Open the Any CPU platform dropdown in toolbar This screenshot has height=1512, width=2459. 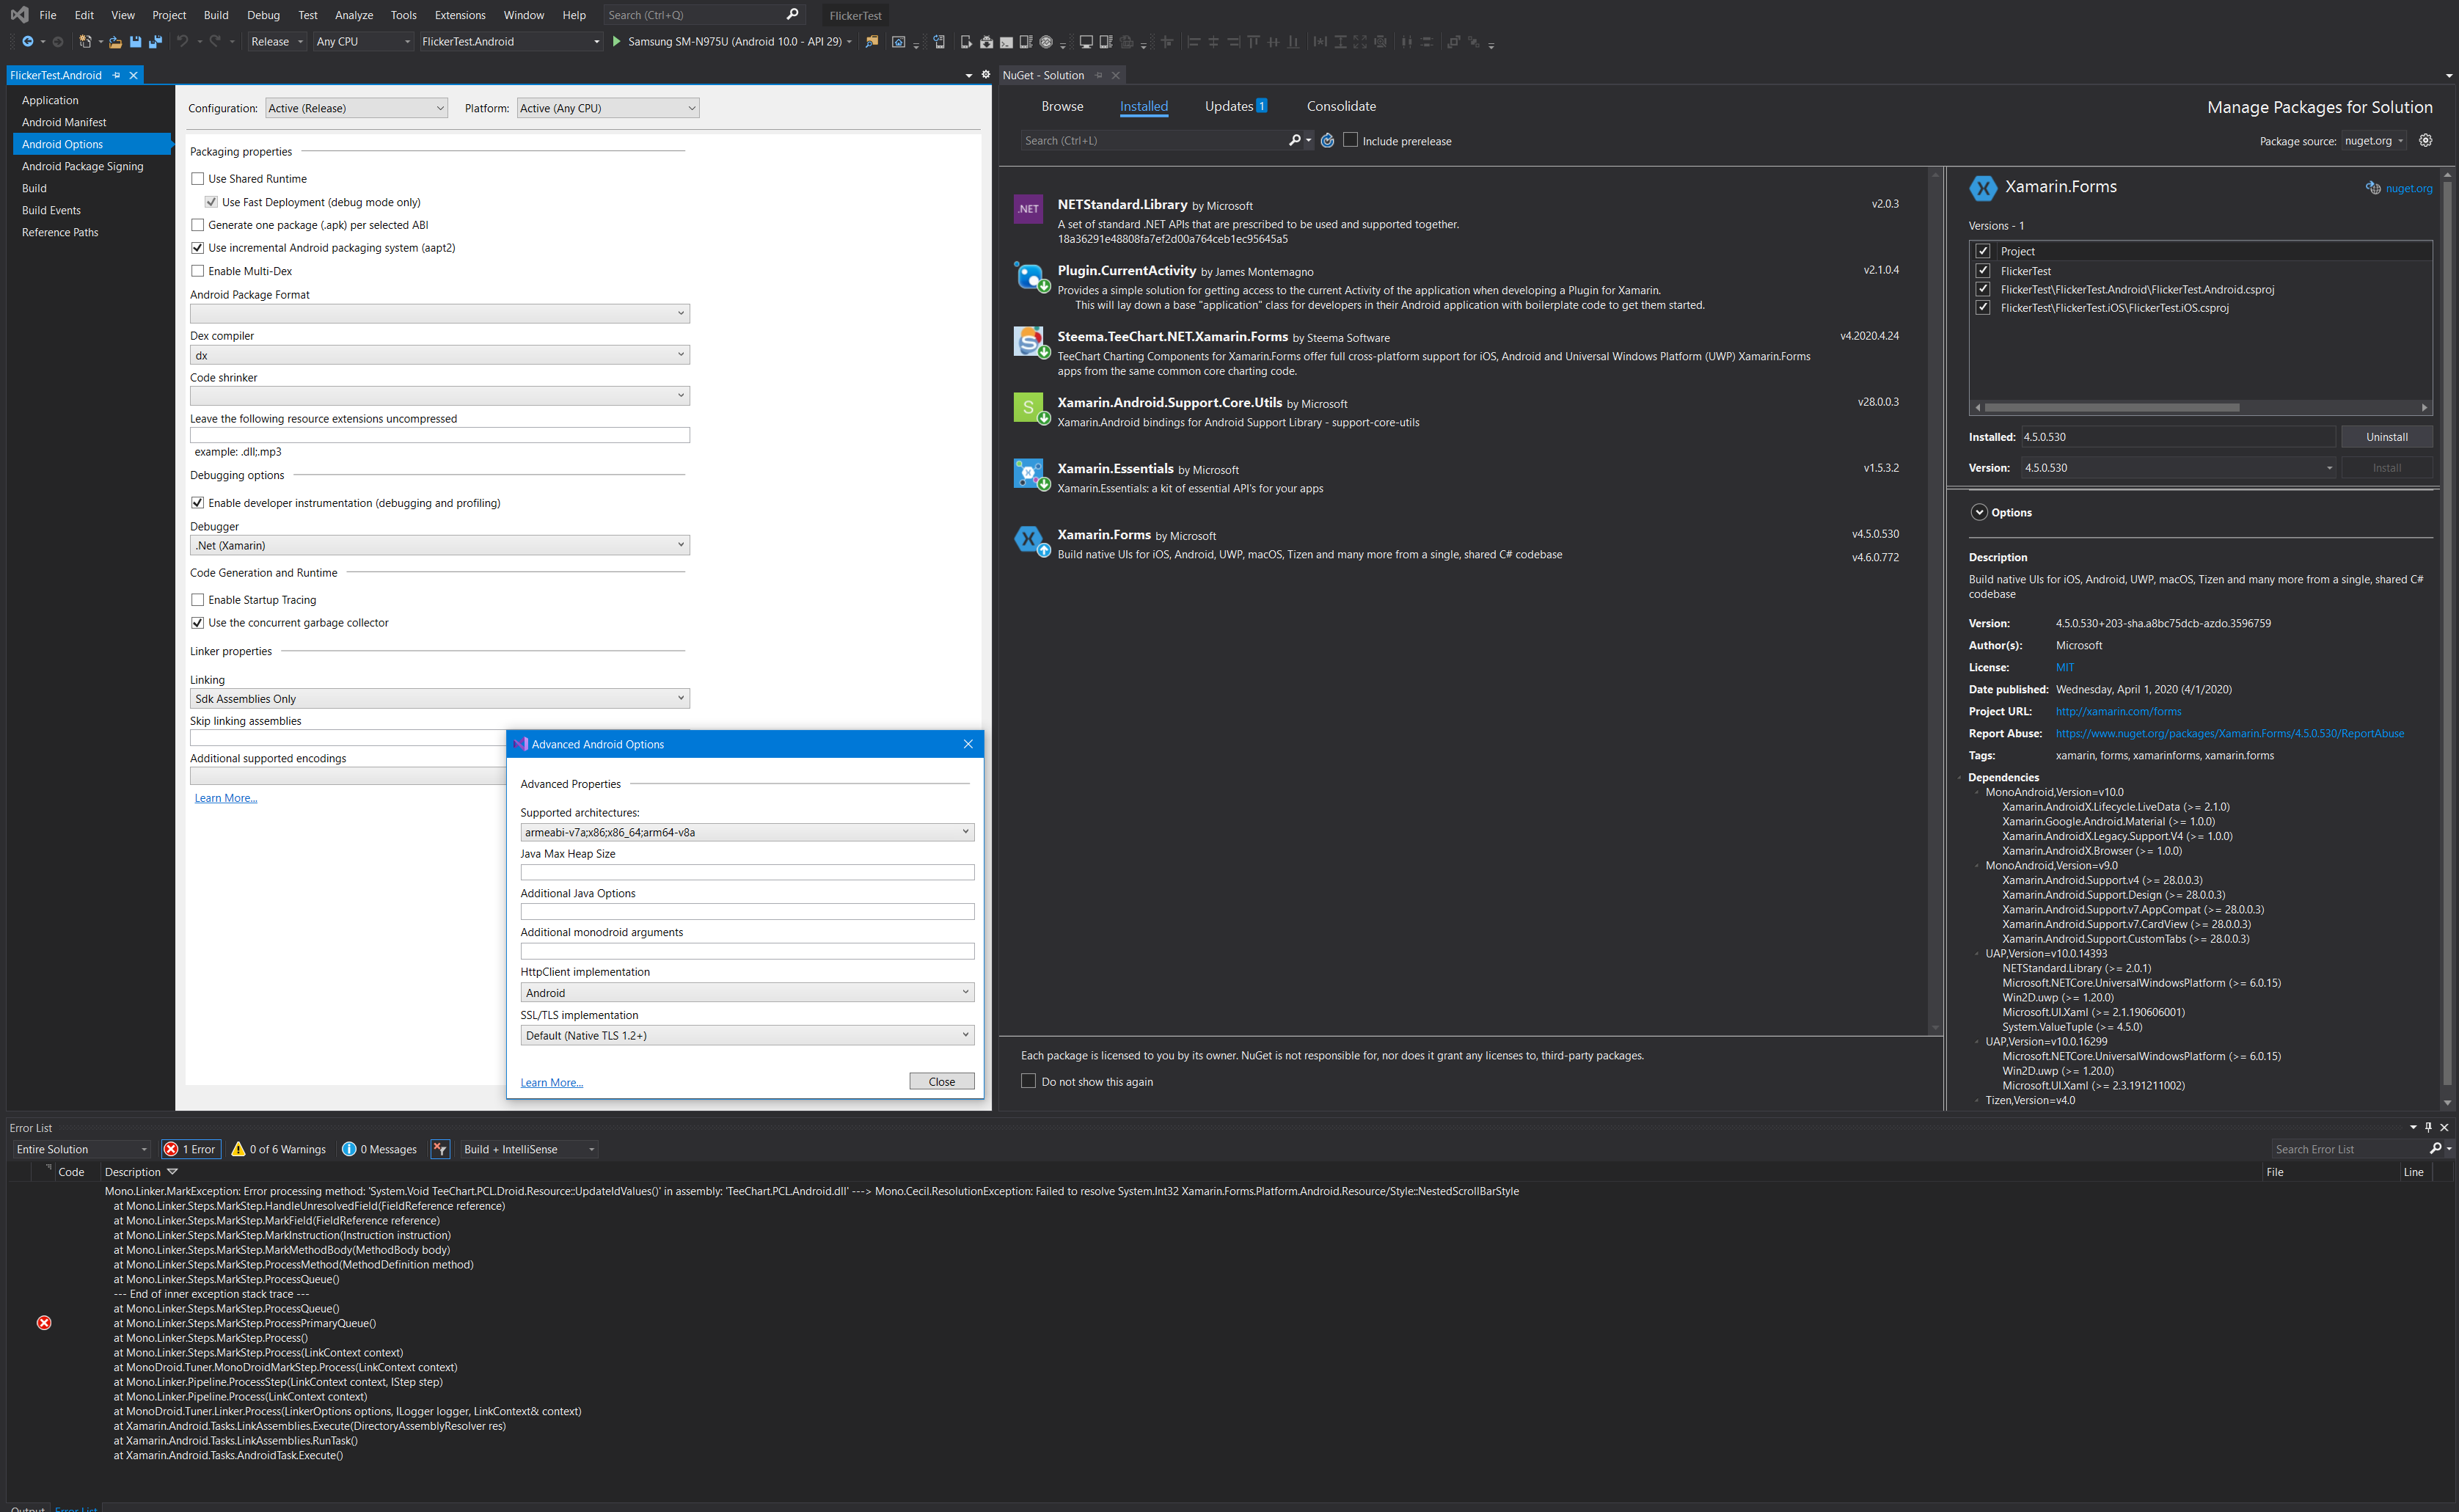[x=362, y=41]
